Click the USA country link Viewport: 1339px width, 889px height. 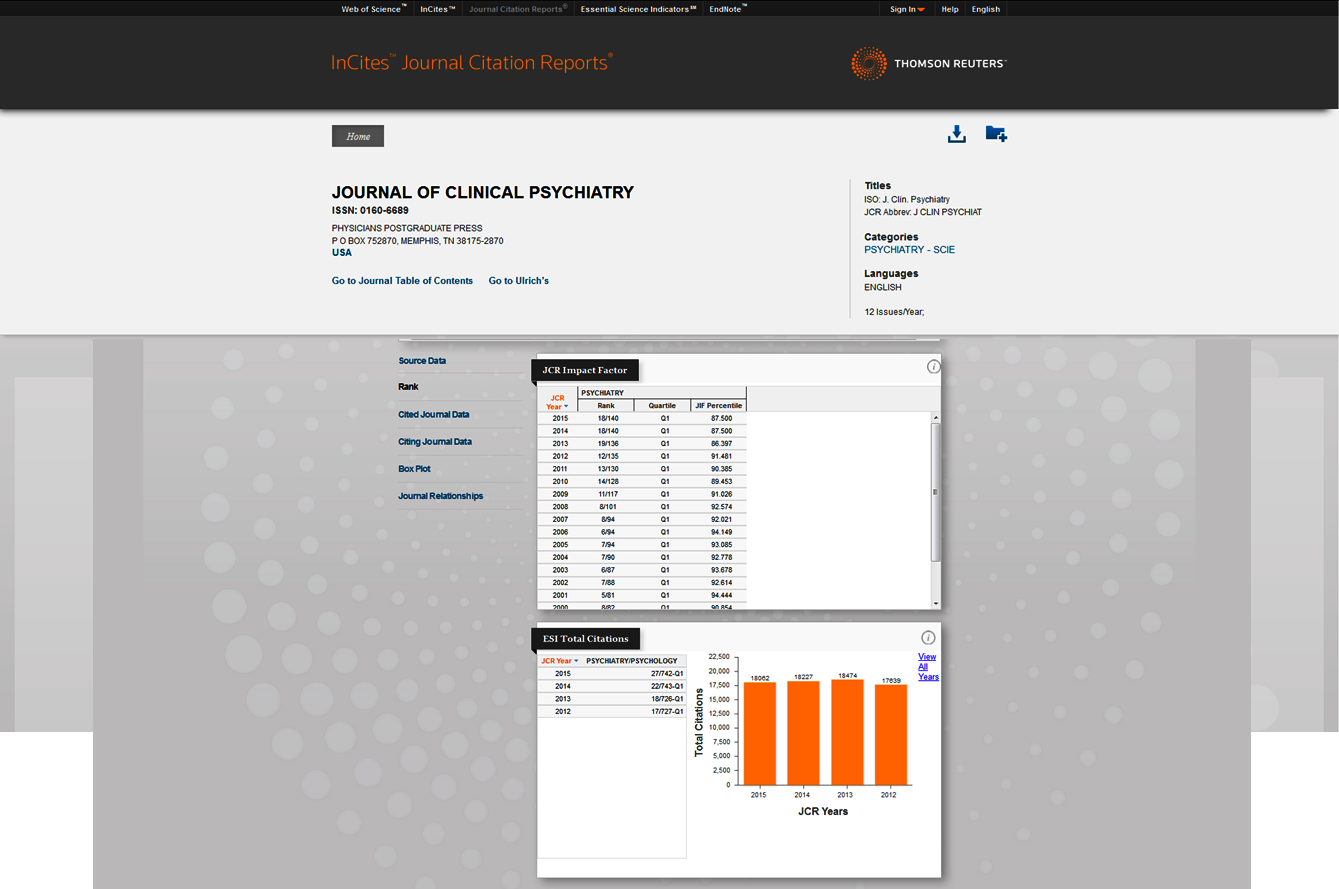pos(342,253)
